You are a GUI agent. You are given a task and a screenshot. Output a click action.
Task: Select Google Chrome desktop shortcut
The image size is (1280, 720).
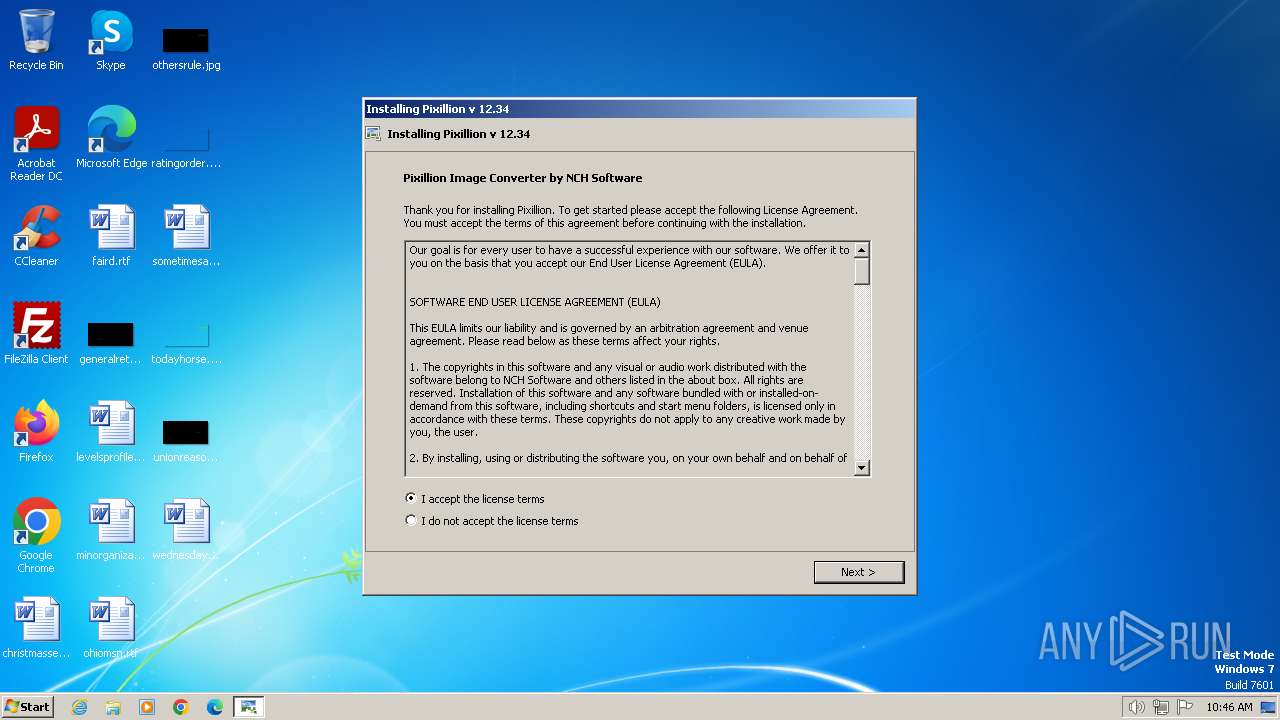(36, 536)
